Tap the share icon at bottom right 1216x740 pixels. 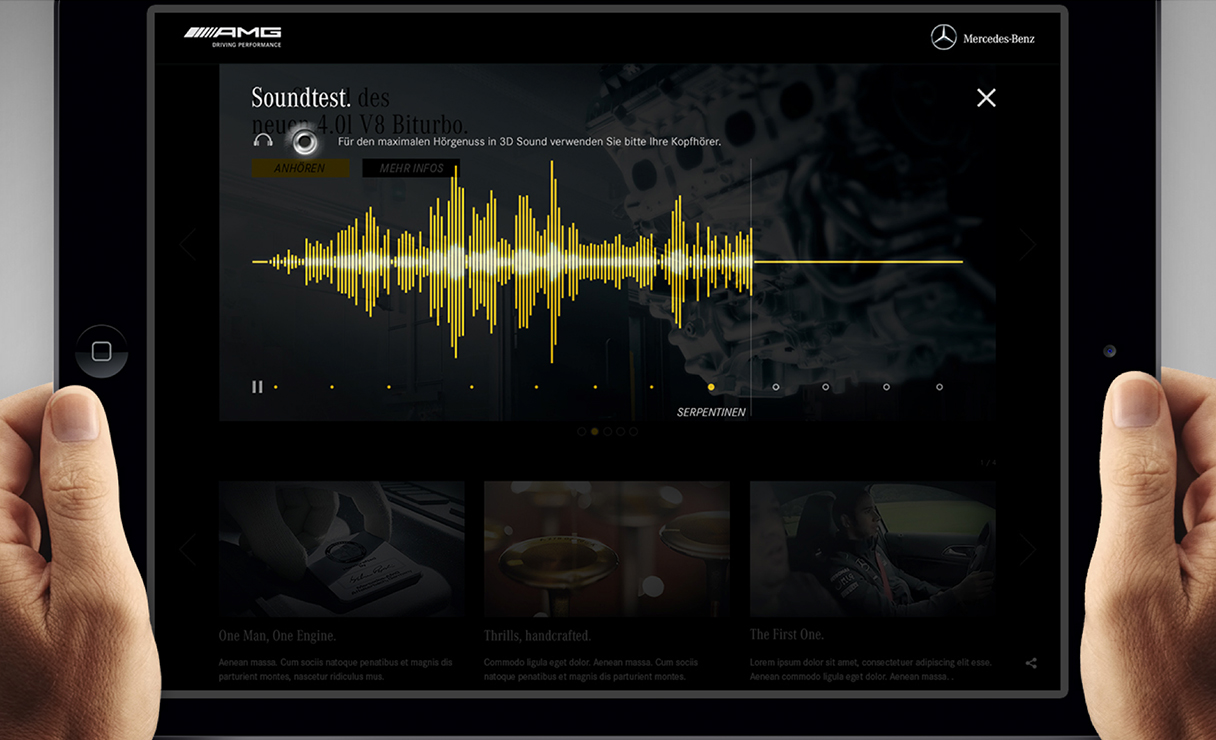pos(1031,663)
